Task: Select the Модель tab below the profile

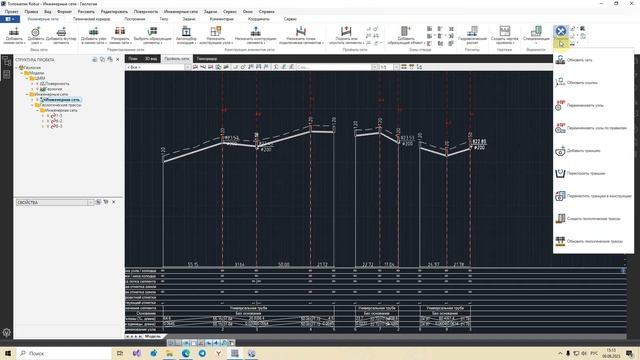Action: pos(153,336)
